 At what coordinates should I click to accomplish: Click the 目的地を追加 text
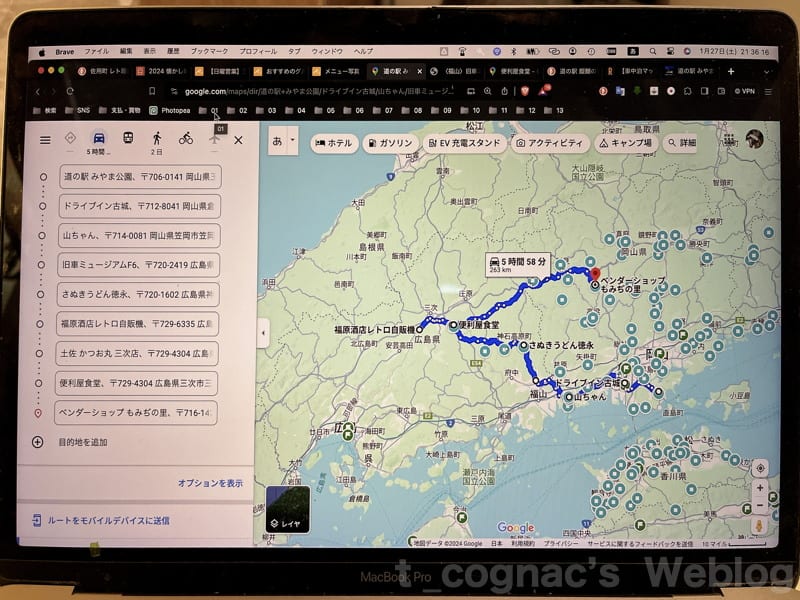[83, 442]
